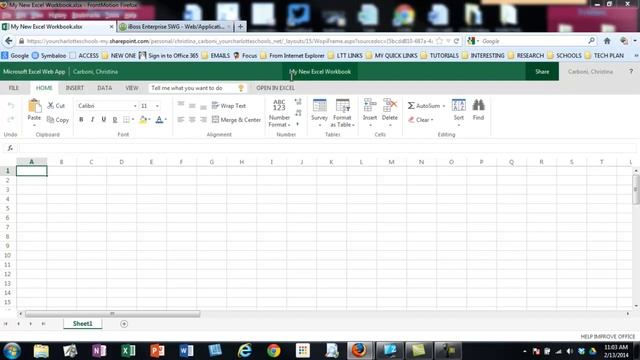Open the FILE tab
Screen dimensions: 640x360
(x=14, y=88)
